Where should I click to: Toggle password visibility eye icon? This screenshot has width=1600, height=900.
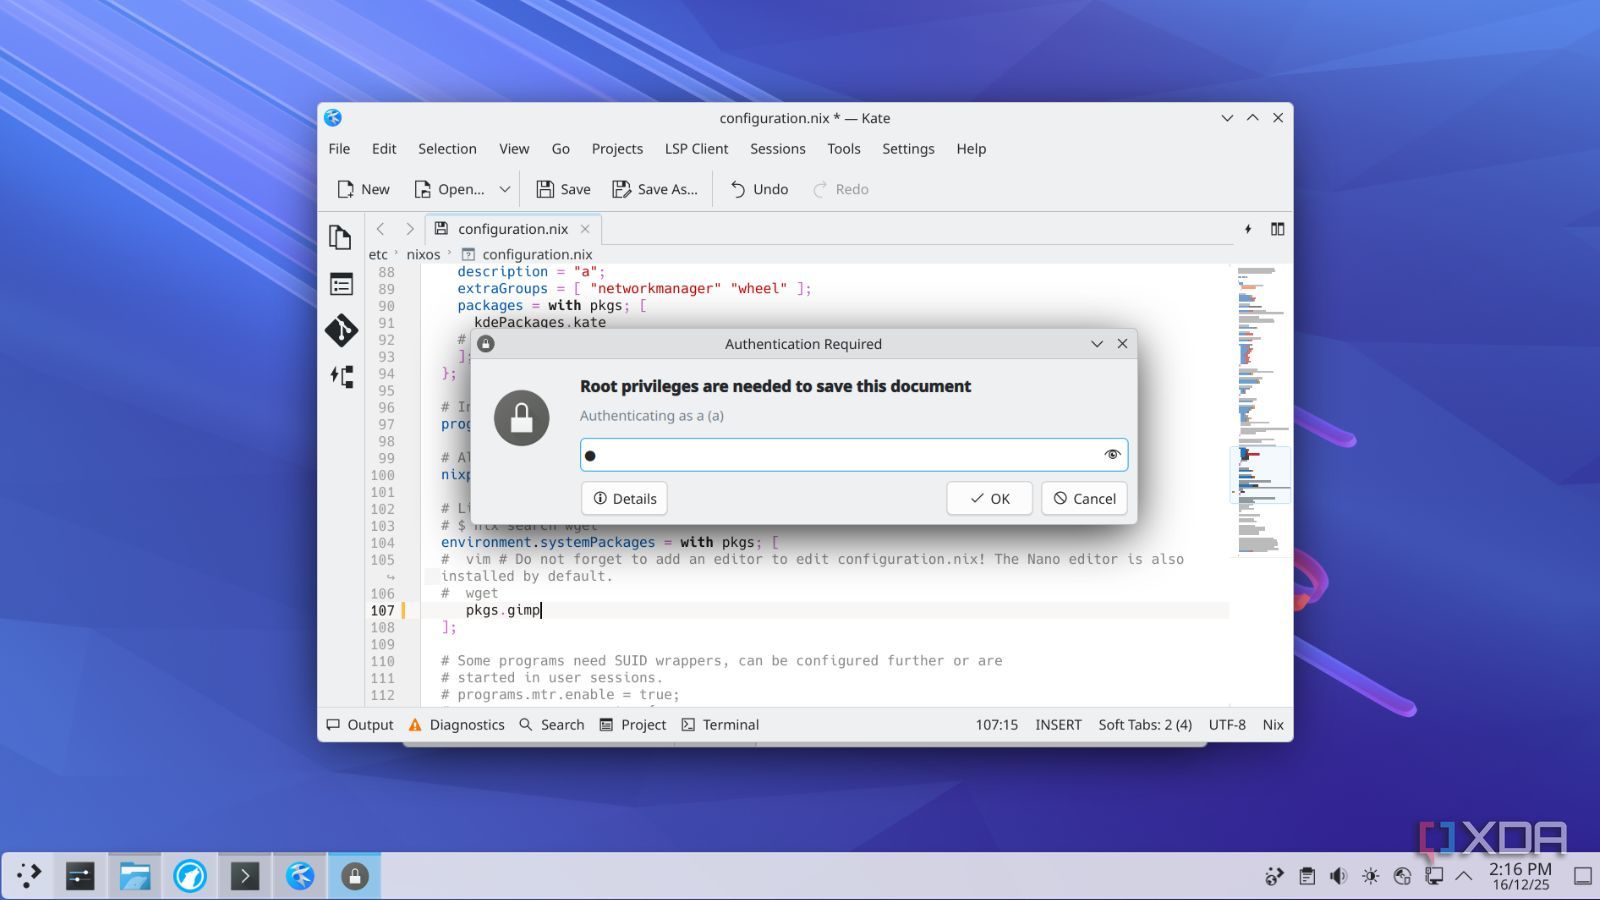click(1112, 455)
